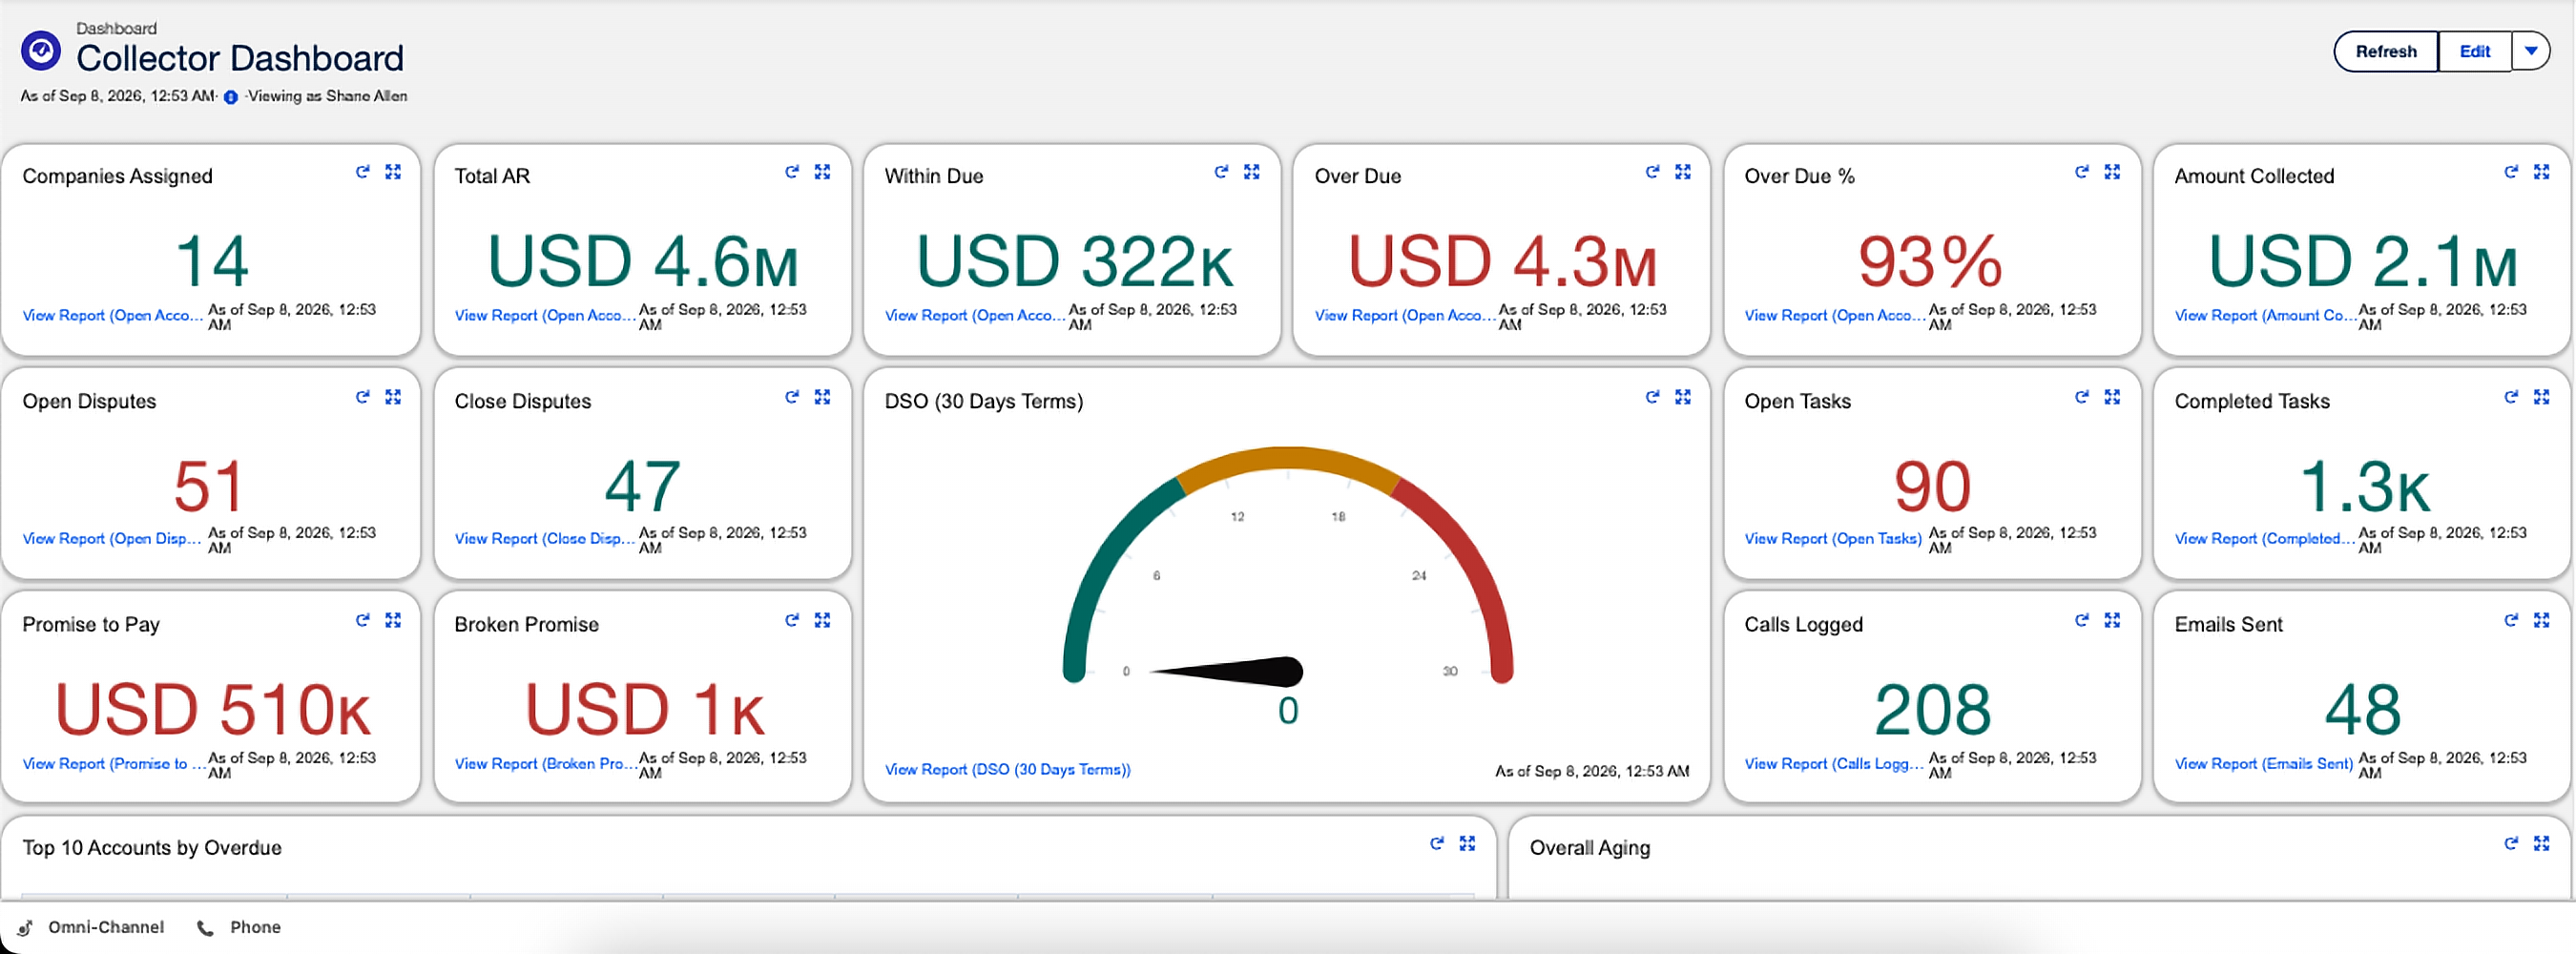The width and height of the screenshot is (2576, 954).
Task: Click the dashboard info icon beside timestamp
Action: pyautogui.click(x=231, y=97)
